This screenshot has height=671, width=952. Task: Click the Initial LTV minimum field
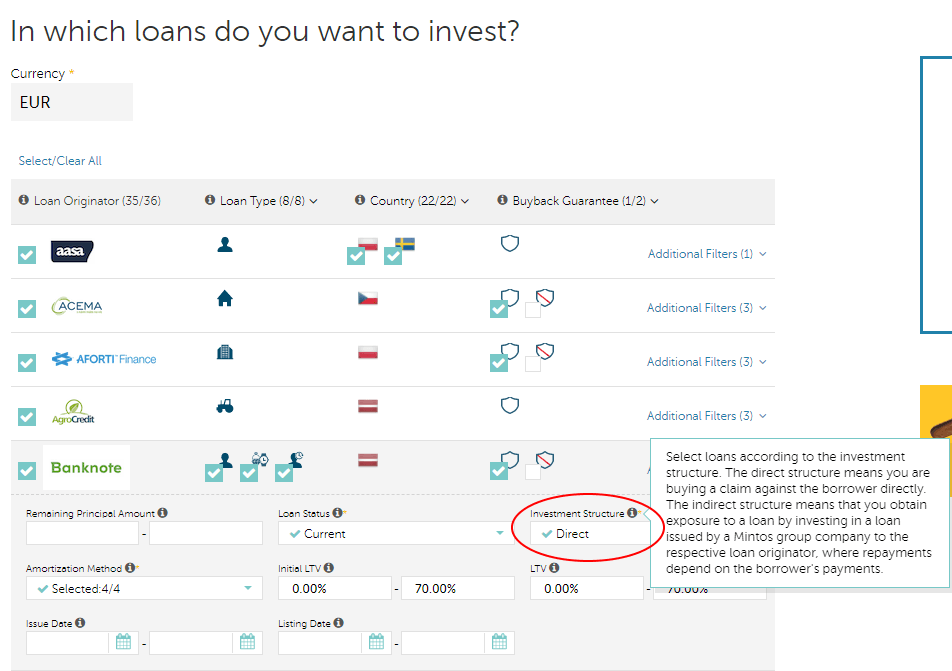coord(334,588)
